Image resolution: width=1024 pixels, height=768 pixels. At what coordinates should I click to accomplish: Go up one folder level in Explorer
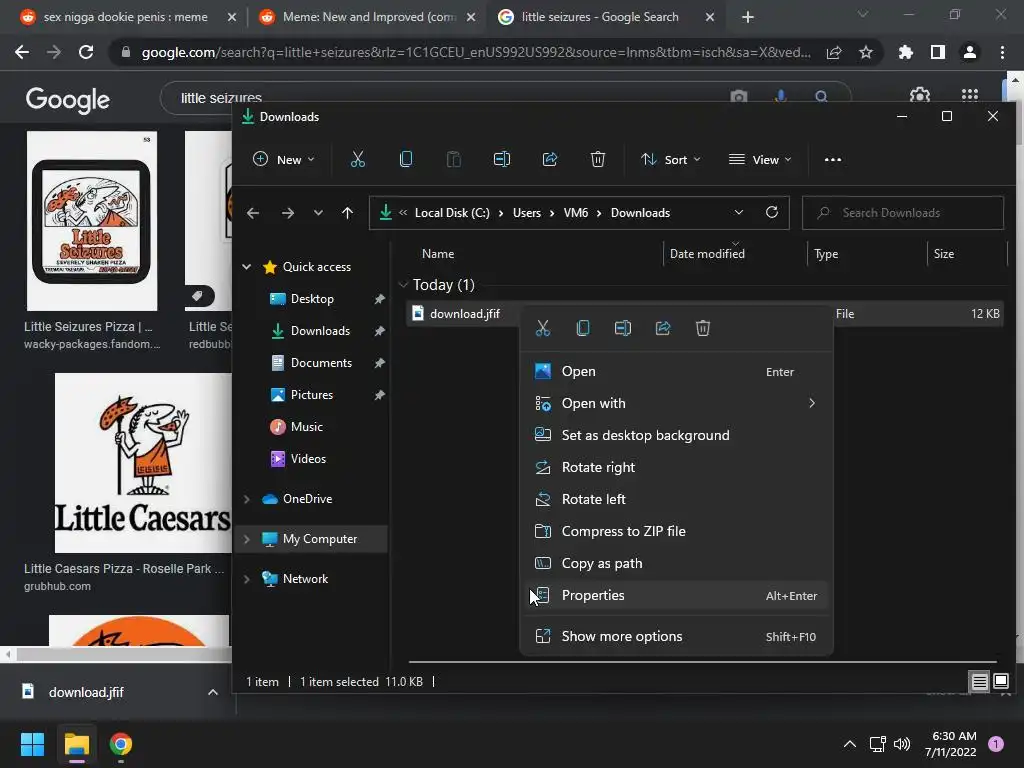click(347, 213)
